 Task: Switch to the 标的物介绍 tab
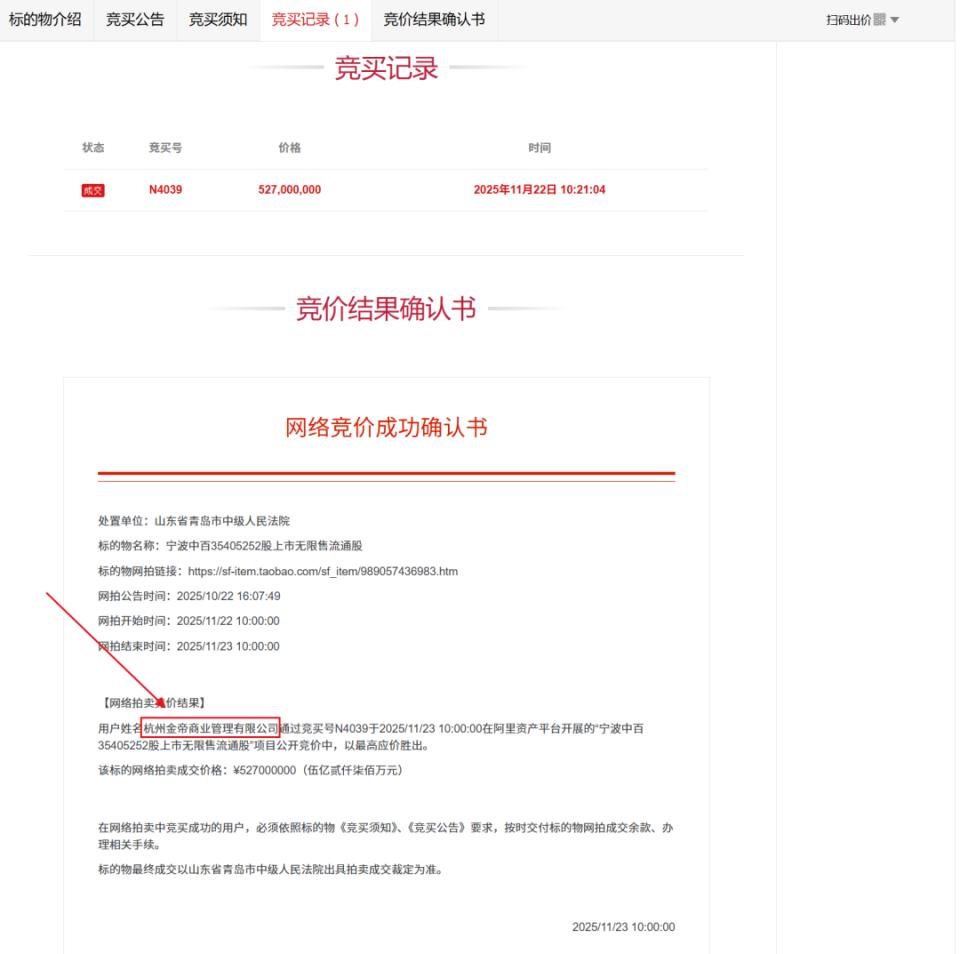[45, 20]
